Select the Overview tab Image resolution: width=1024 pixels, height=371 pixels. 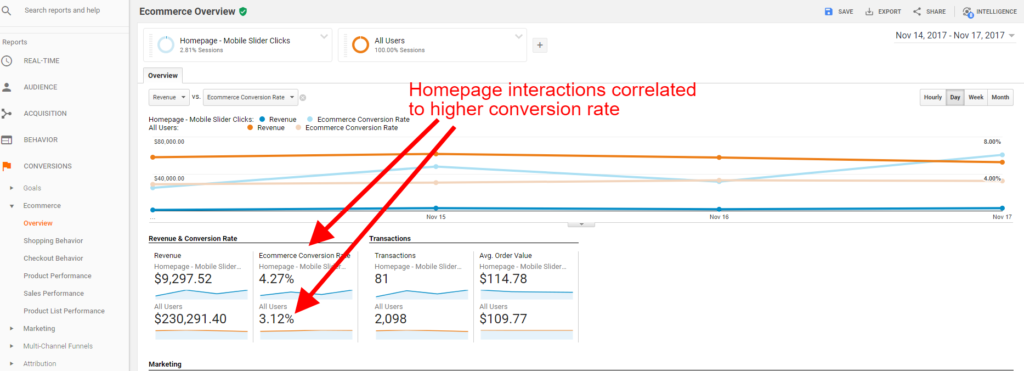(x=162, y=76)
